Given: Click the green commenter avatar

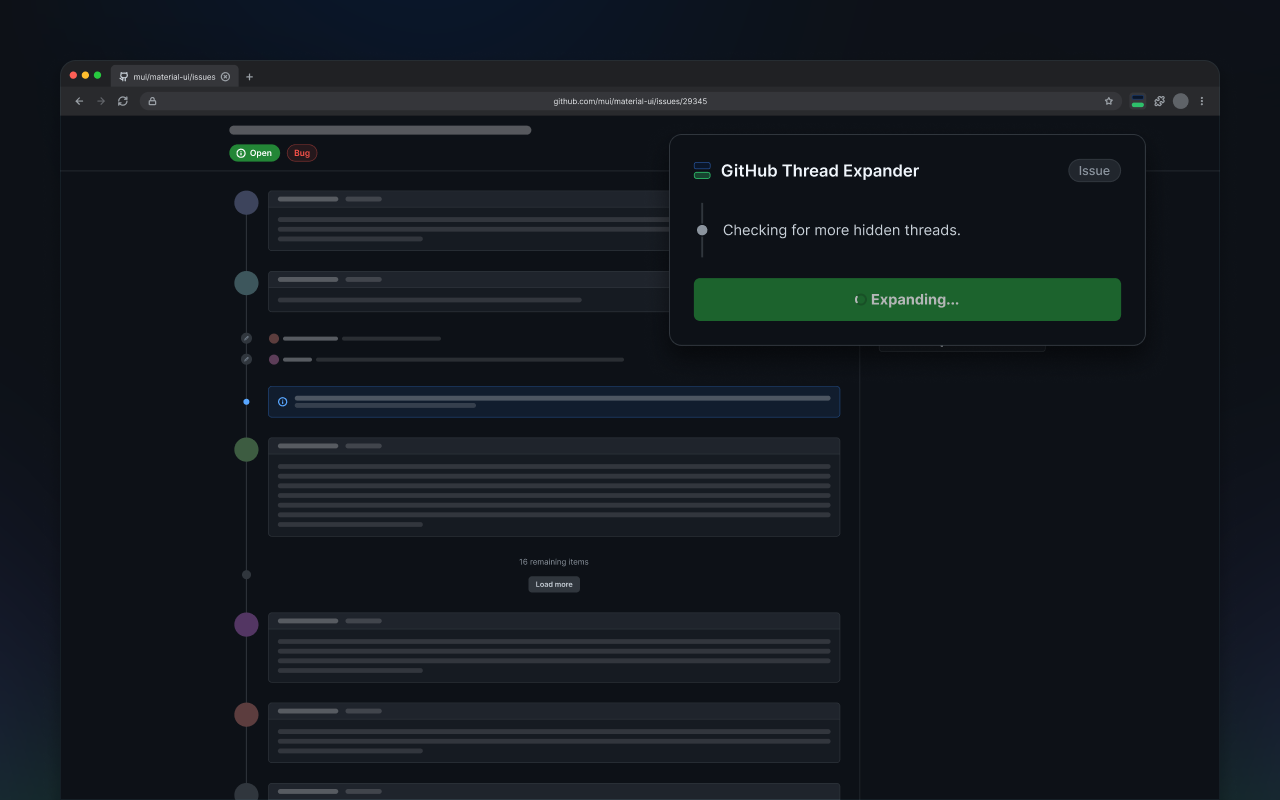Looking at the screenshot, I should [246, 450].
